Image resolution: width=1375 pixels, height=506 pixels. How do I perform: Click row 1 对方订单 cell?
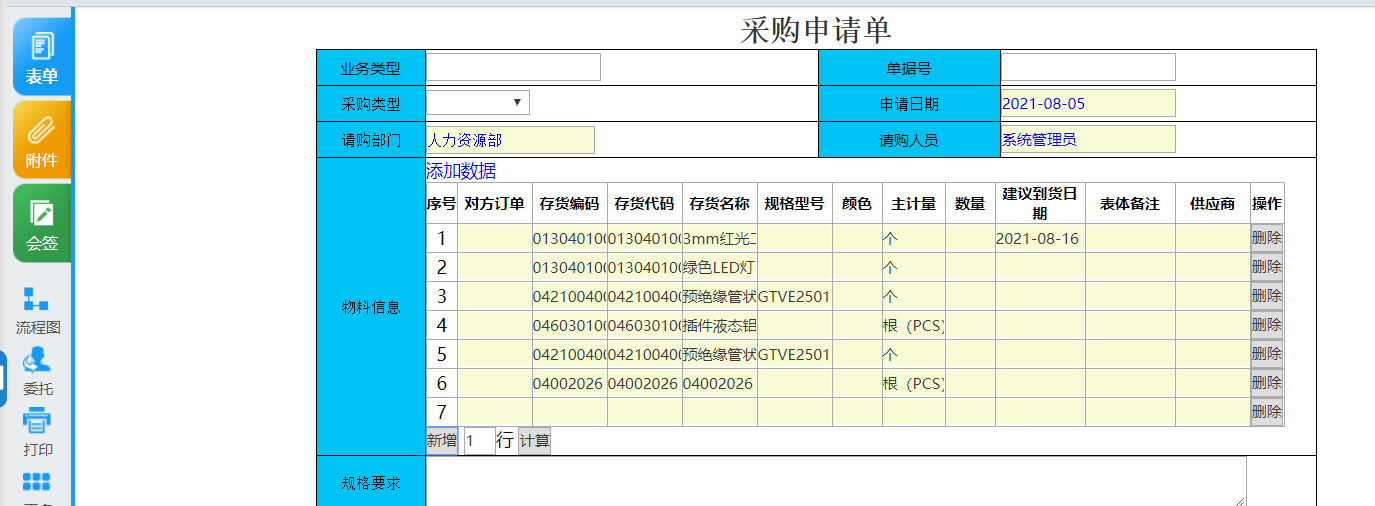tap(495, 238)
